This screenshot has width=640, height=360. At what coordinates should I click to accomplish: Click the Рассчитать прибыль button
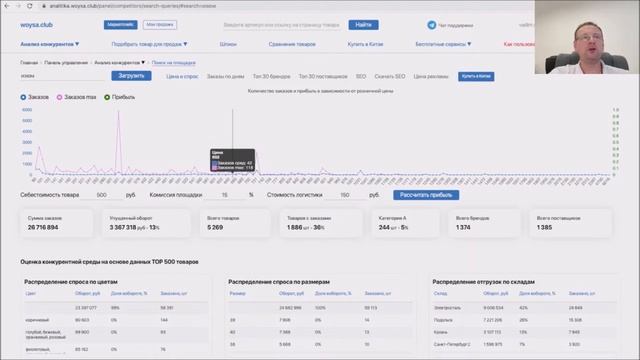(426, 195)
